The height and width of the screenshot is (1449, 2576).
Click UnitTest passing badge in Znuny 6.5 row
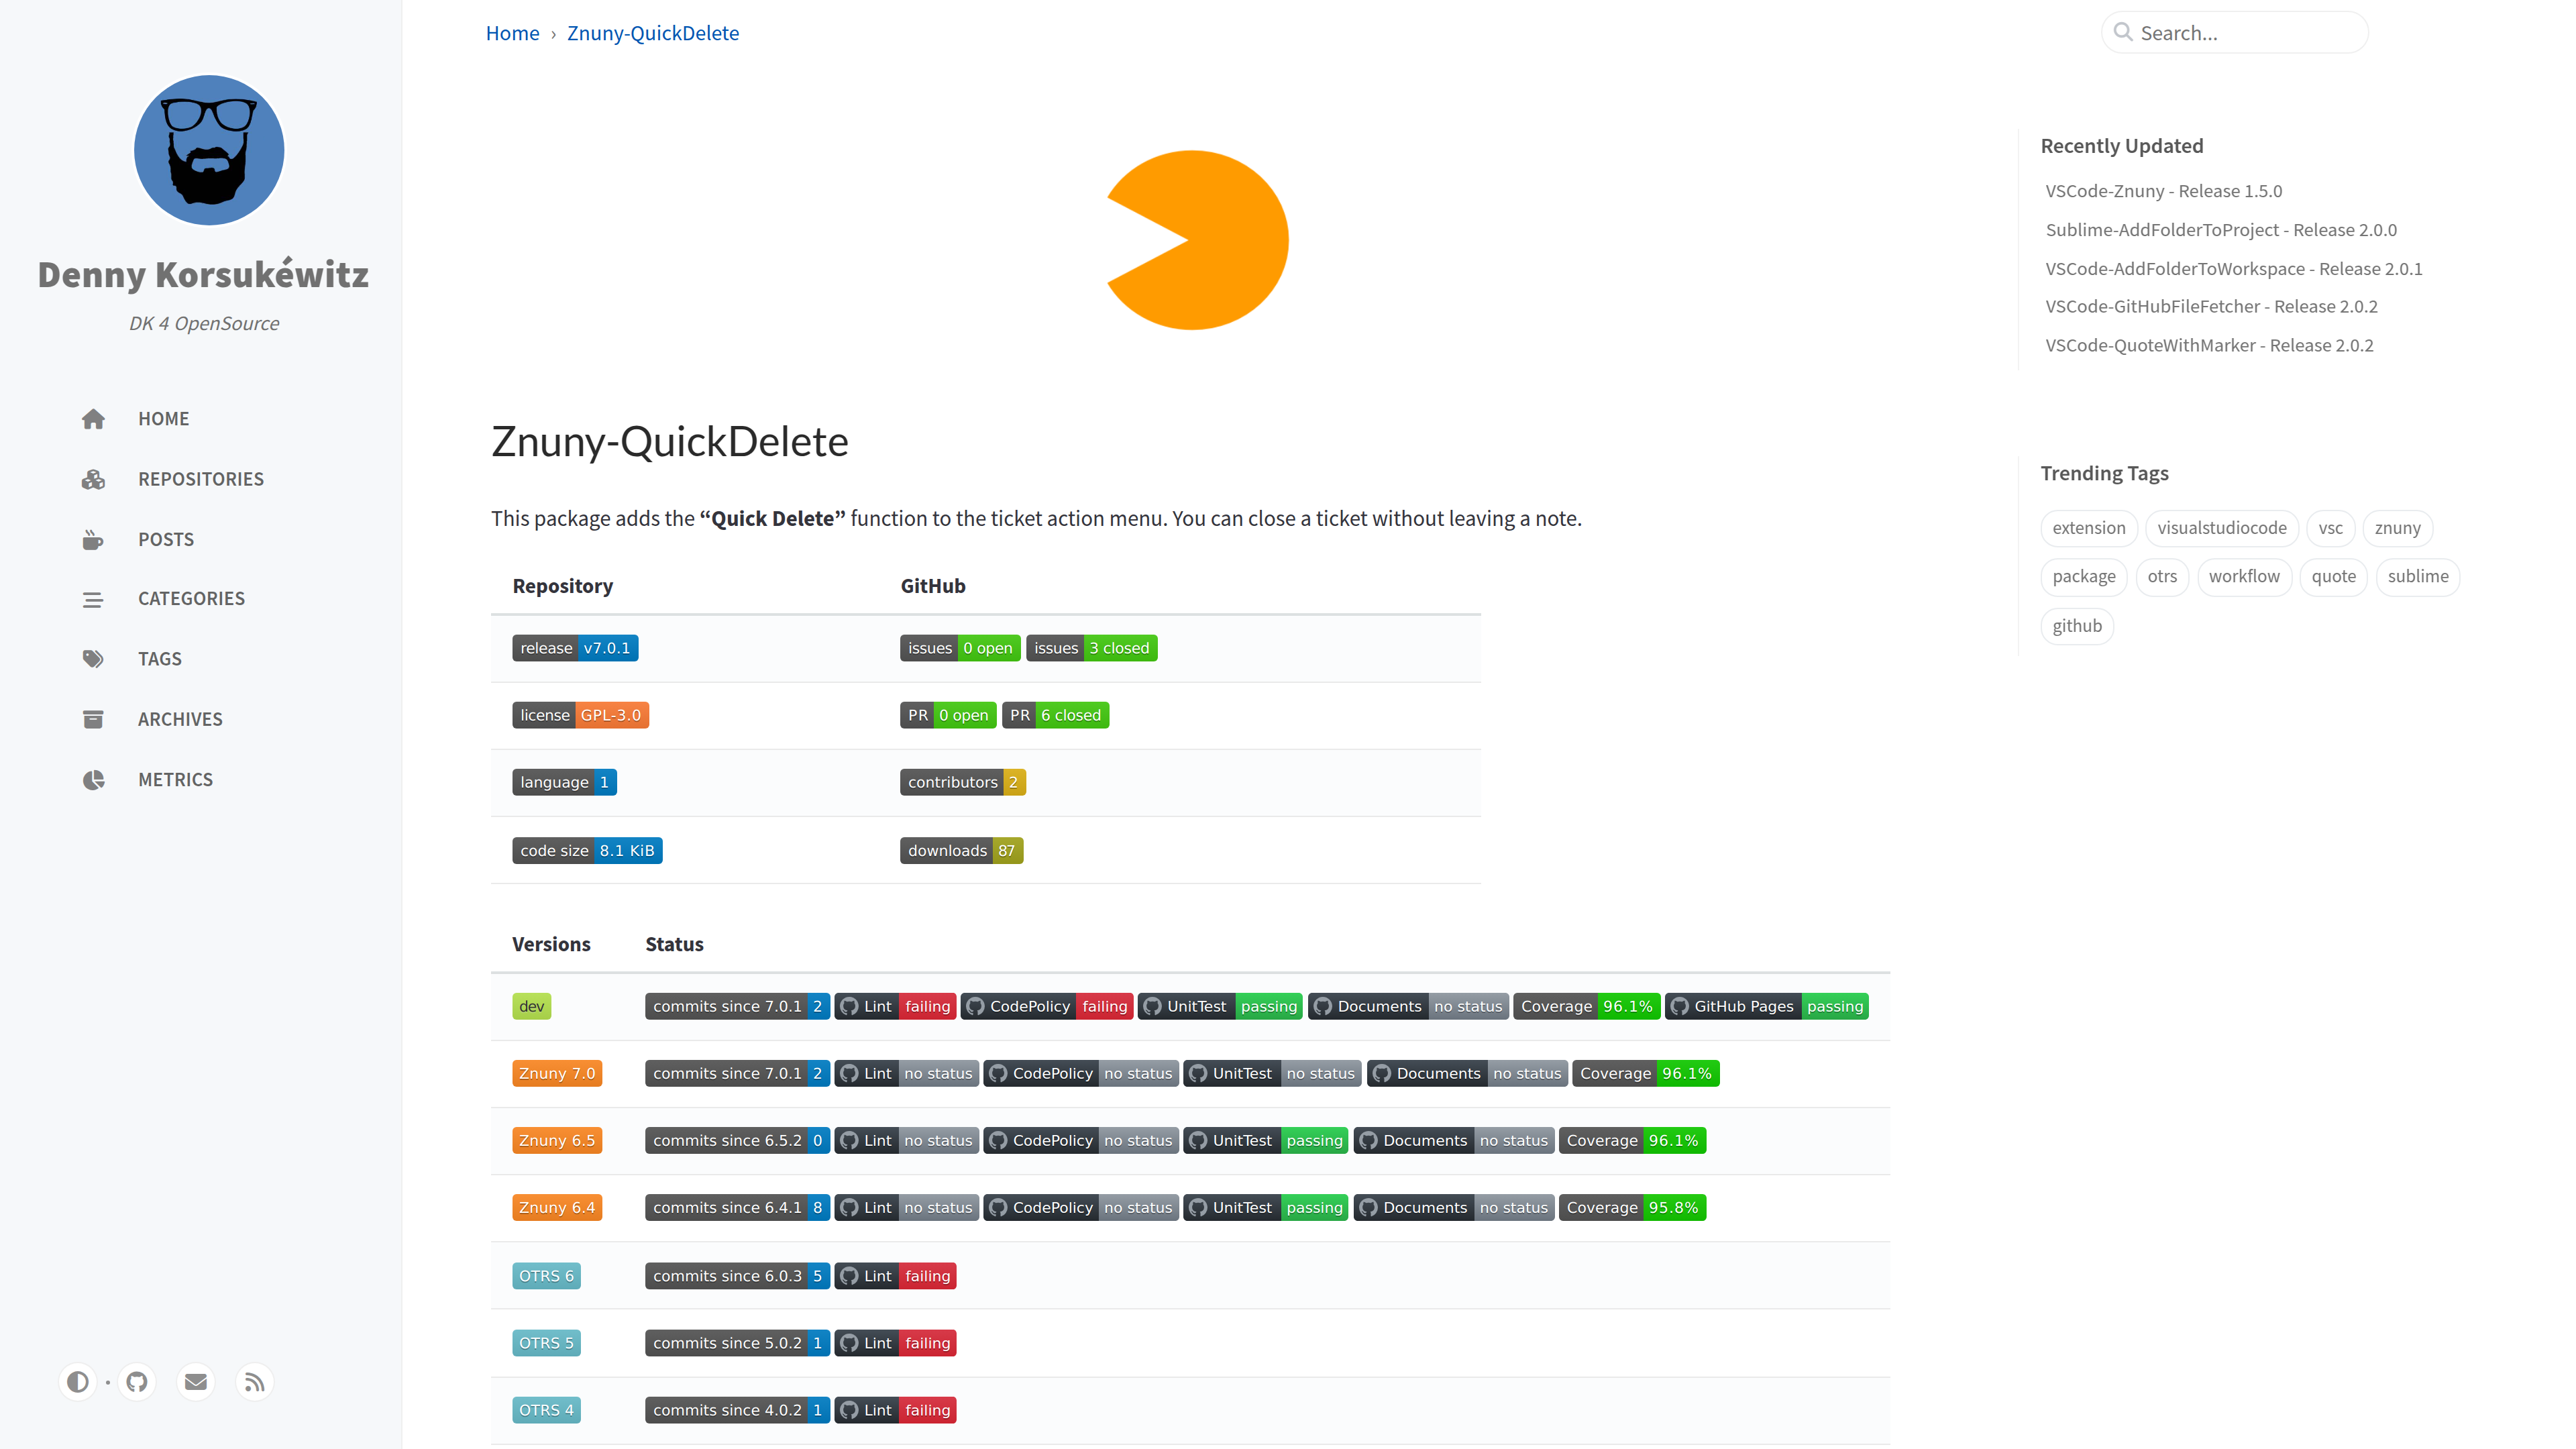point(1266,1140)
